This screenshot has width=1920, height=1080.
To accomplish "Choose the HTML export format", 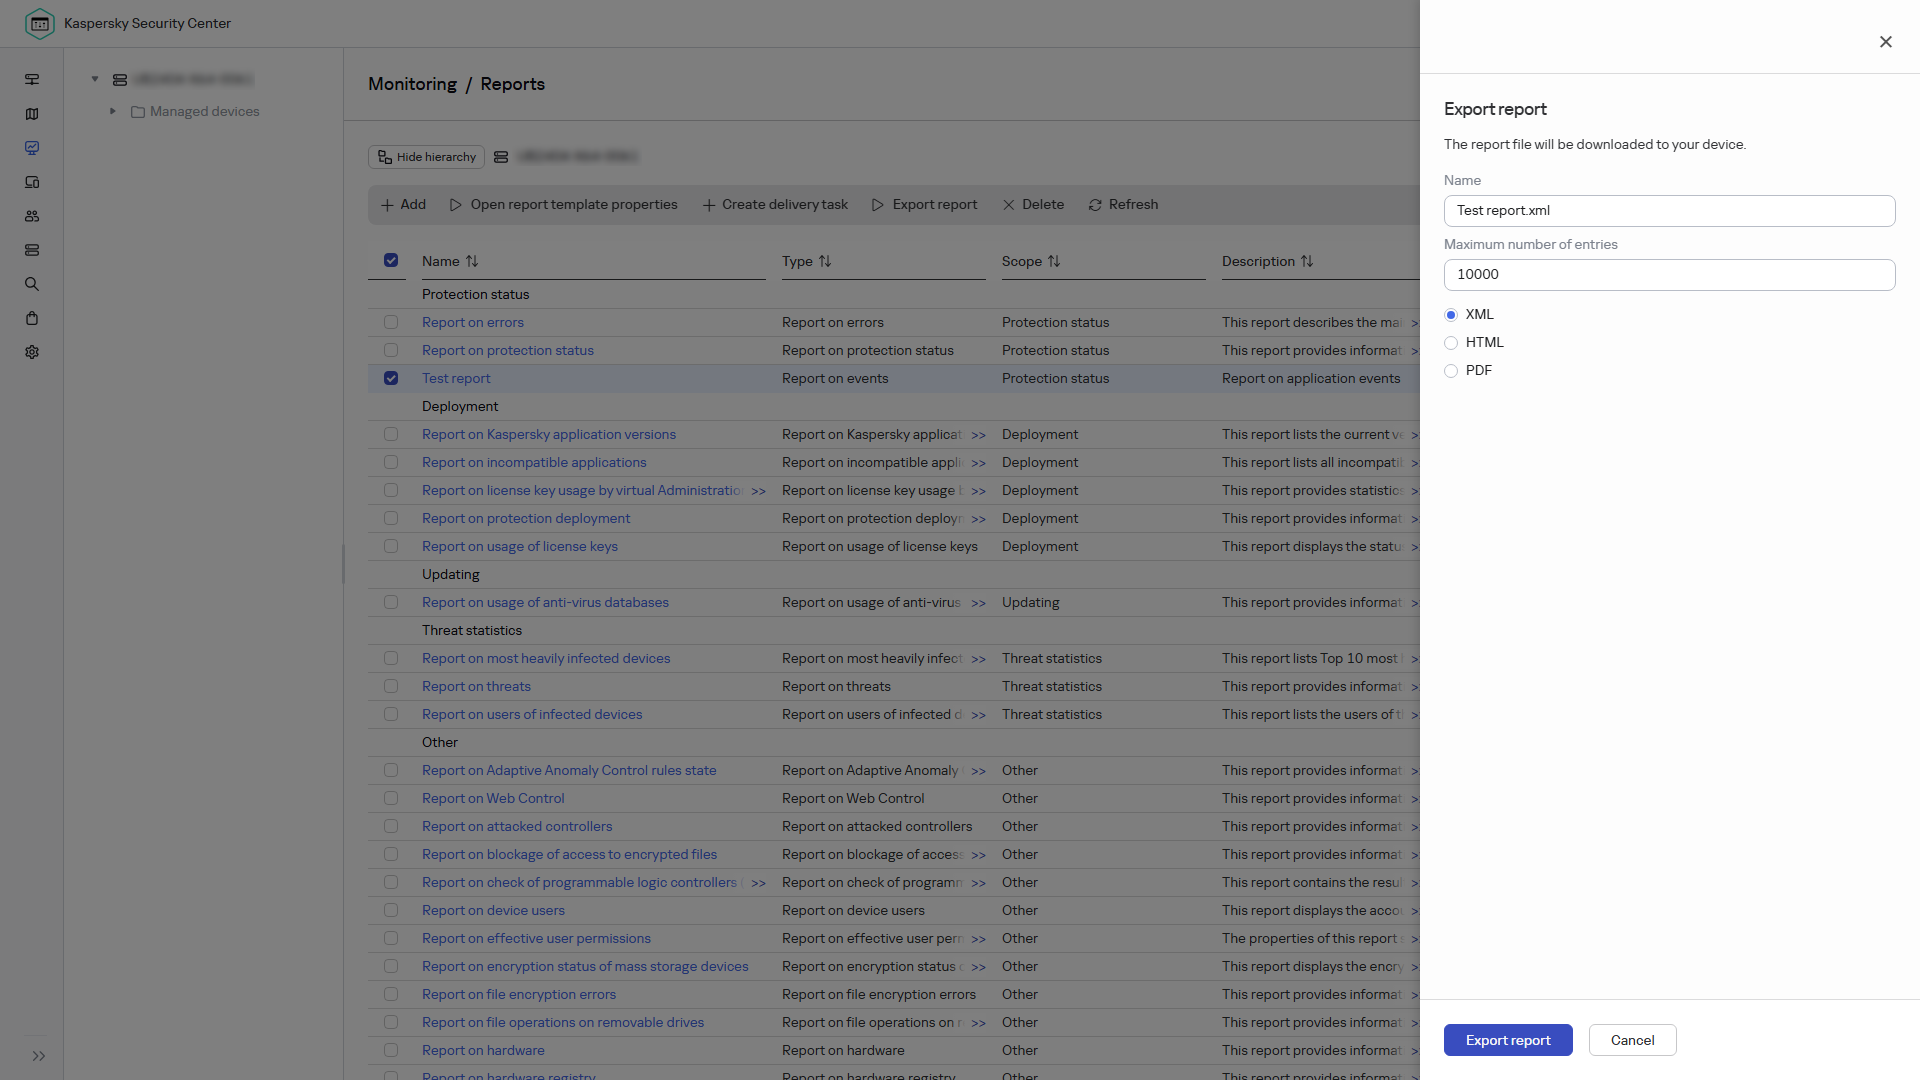I will tap(1451, 343).
